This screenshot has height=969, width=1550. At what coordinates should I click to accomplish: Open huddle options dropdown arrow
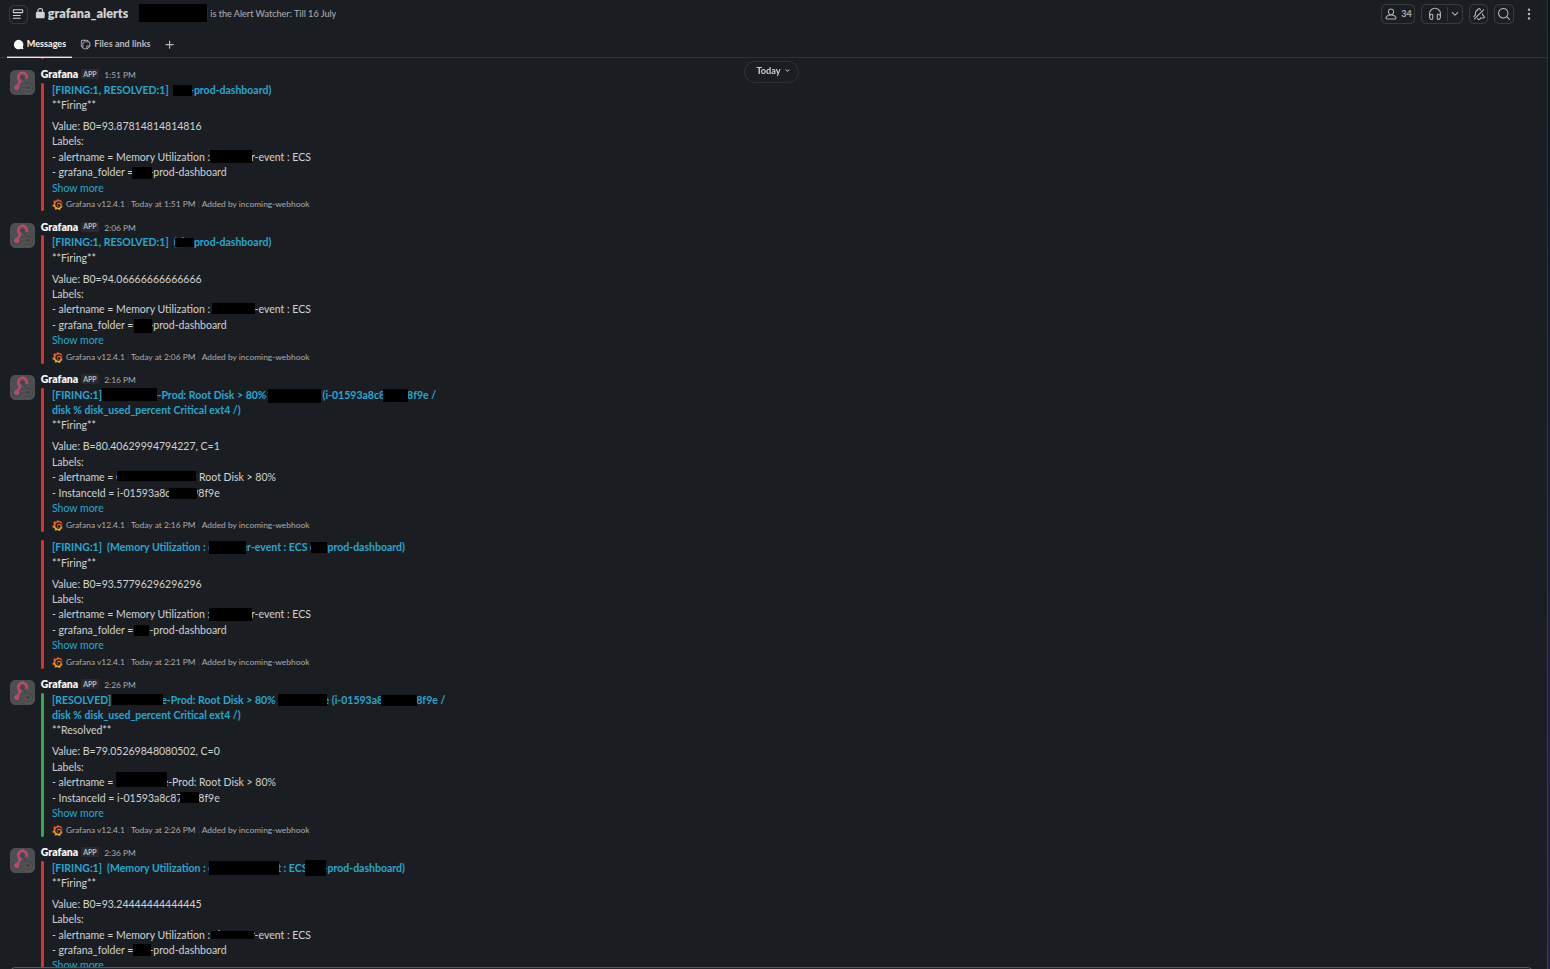pos(1455,14)
